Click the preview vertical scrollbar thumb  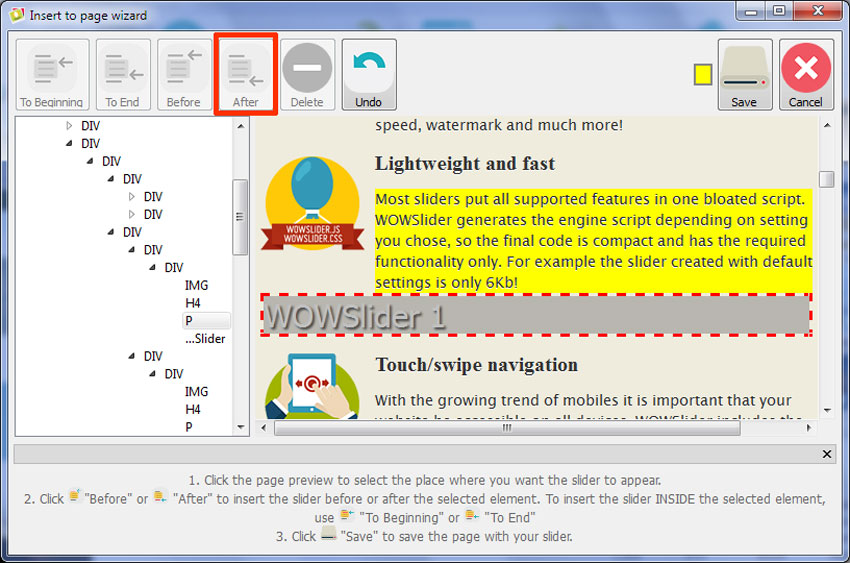tap(826, 179)
